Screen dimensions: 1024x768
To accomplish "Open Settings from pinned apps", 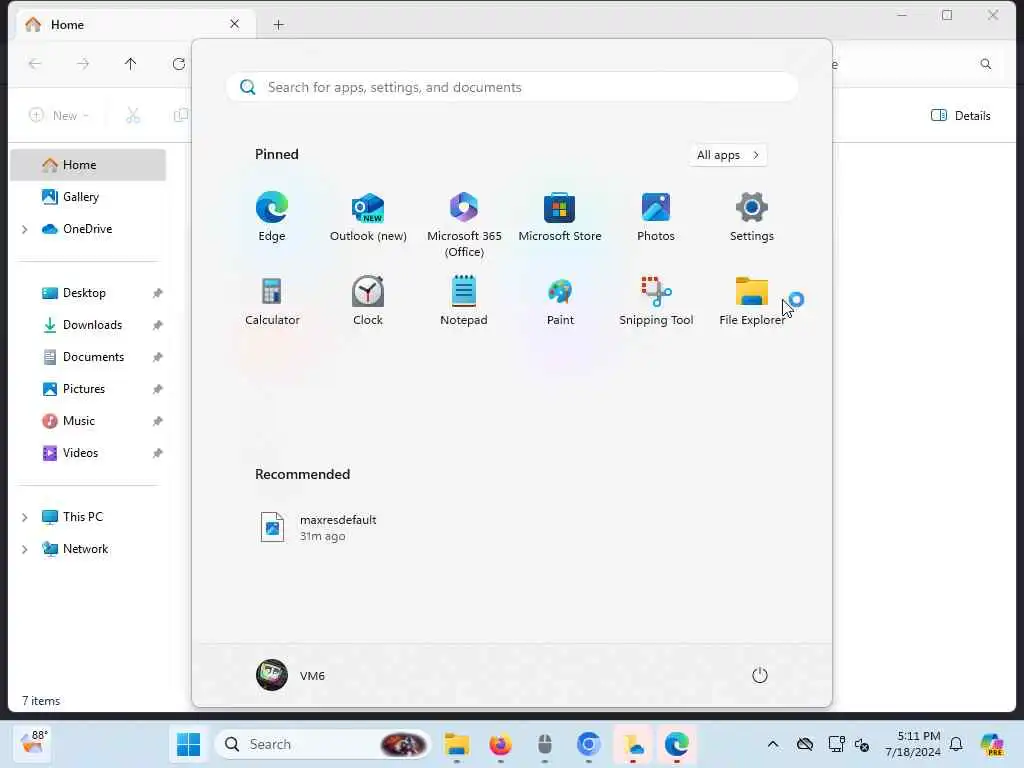I will [752, 217].
